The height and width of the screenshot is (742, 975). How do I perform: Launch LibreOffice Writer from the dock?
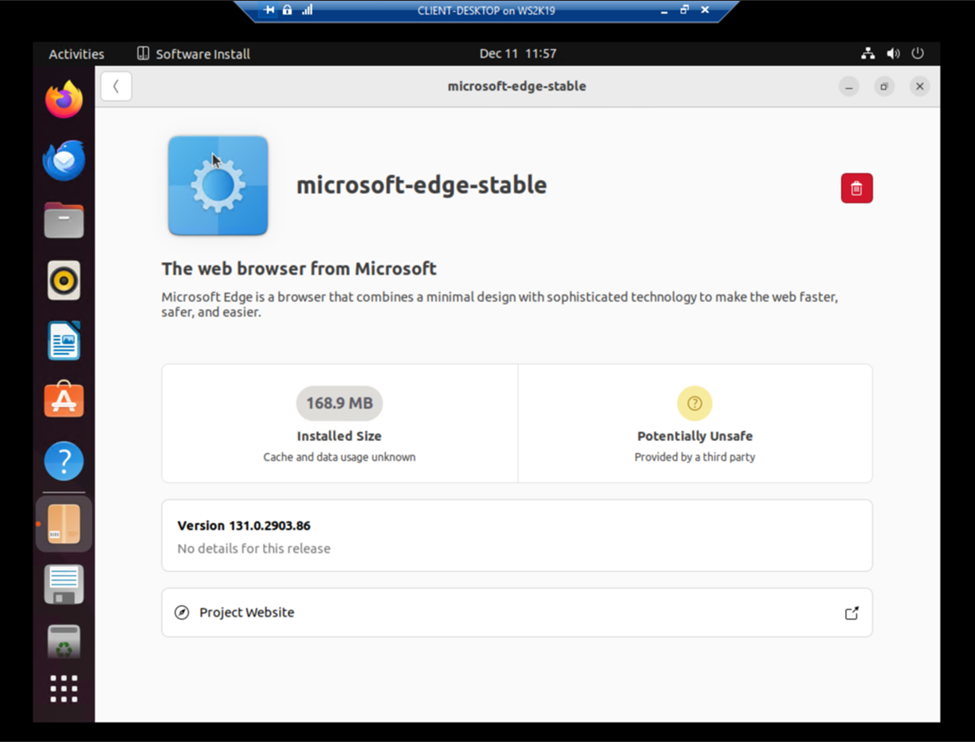tap(64, 340)
